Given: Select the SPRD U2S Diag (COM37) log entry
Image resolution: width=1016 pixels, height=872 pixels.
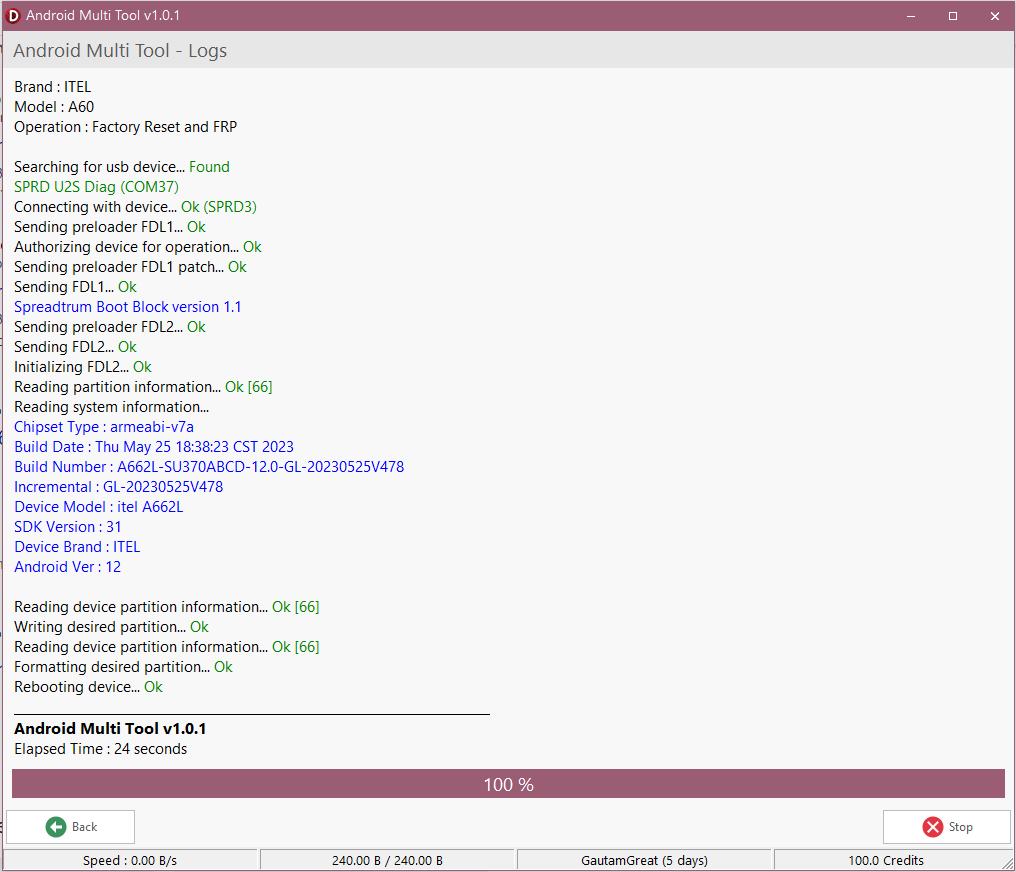Looking at the screenshot, I should pyautogui.click(x=96, y=186).
